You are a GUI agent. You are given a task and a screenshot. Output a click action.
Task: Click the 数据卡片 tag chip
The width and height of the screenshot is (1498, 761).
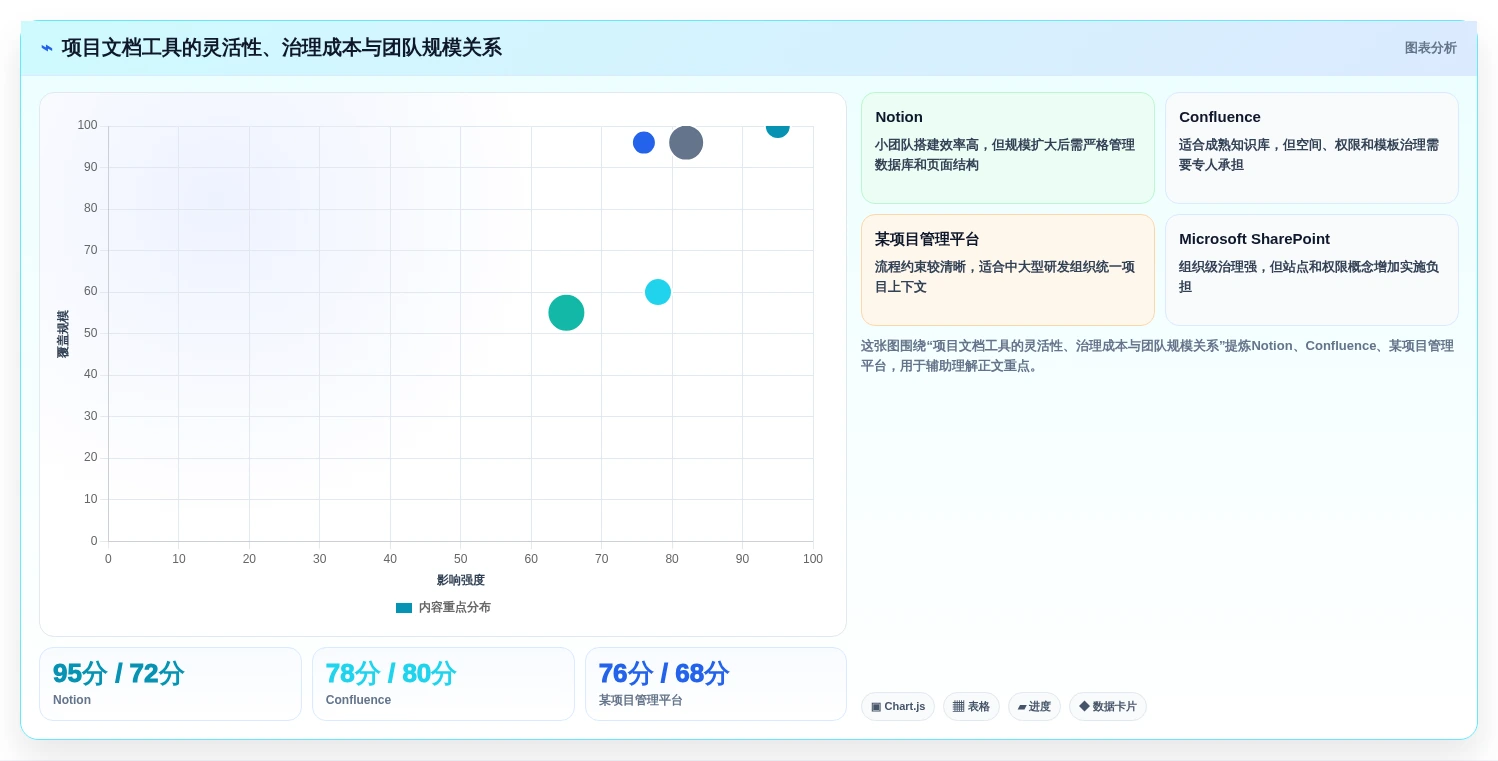coord(1108,707)
